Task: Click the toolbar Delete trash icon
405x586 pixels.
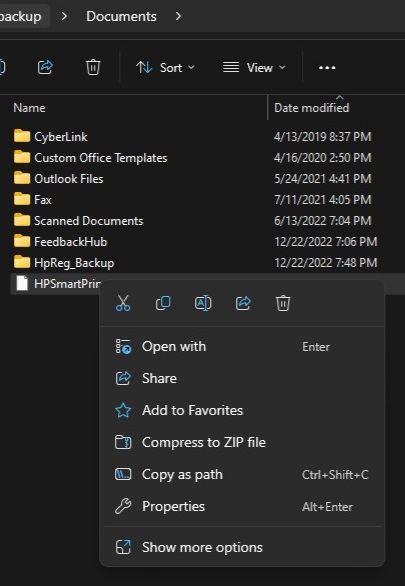Action: 93,68
